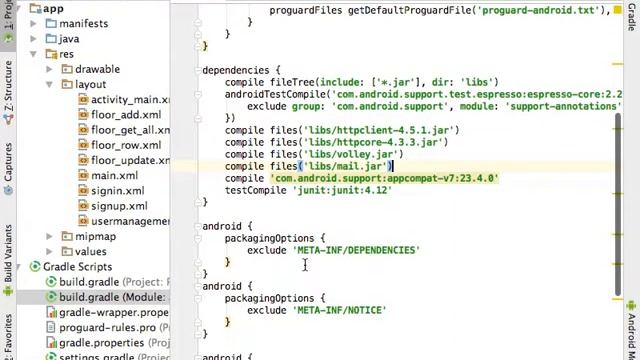Expand the java folder

pos(34,39)
